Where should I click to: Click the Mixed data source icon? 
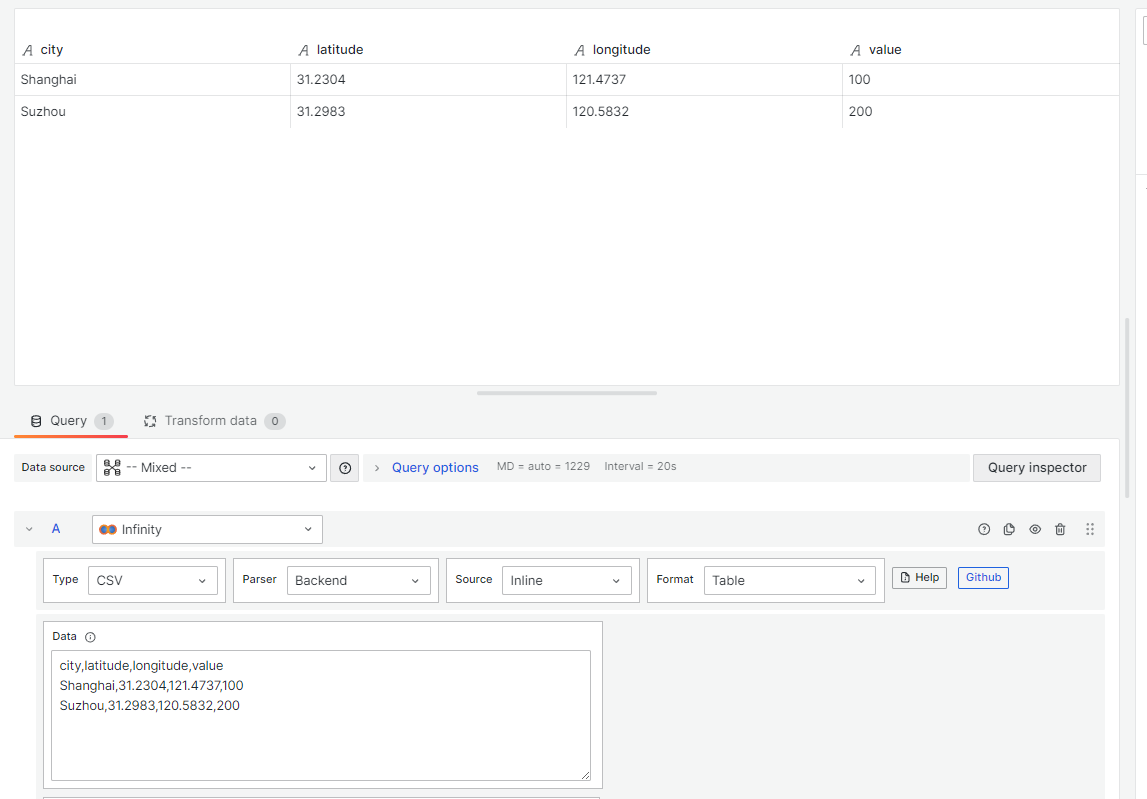[x=112, y=468]
